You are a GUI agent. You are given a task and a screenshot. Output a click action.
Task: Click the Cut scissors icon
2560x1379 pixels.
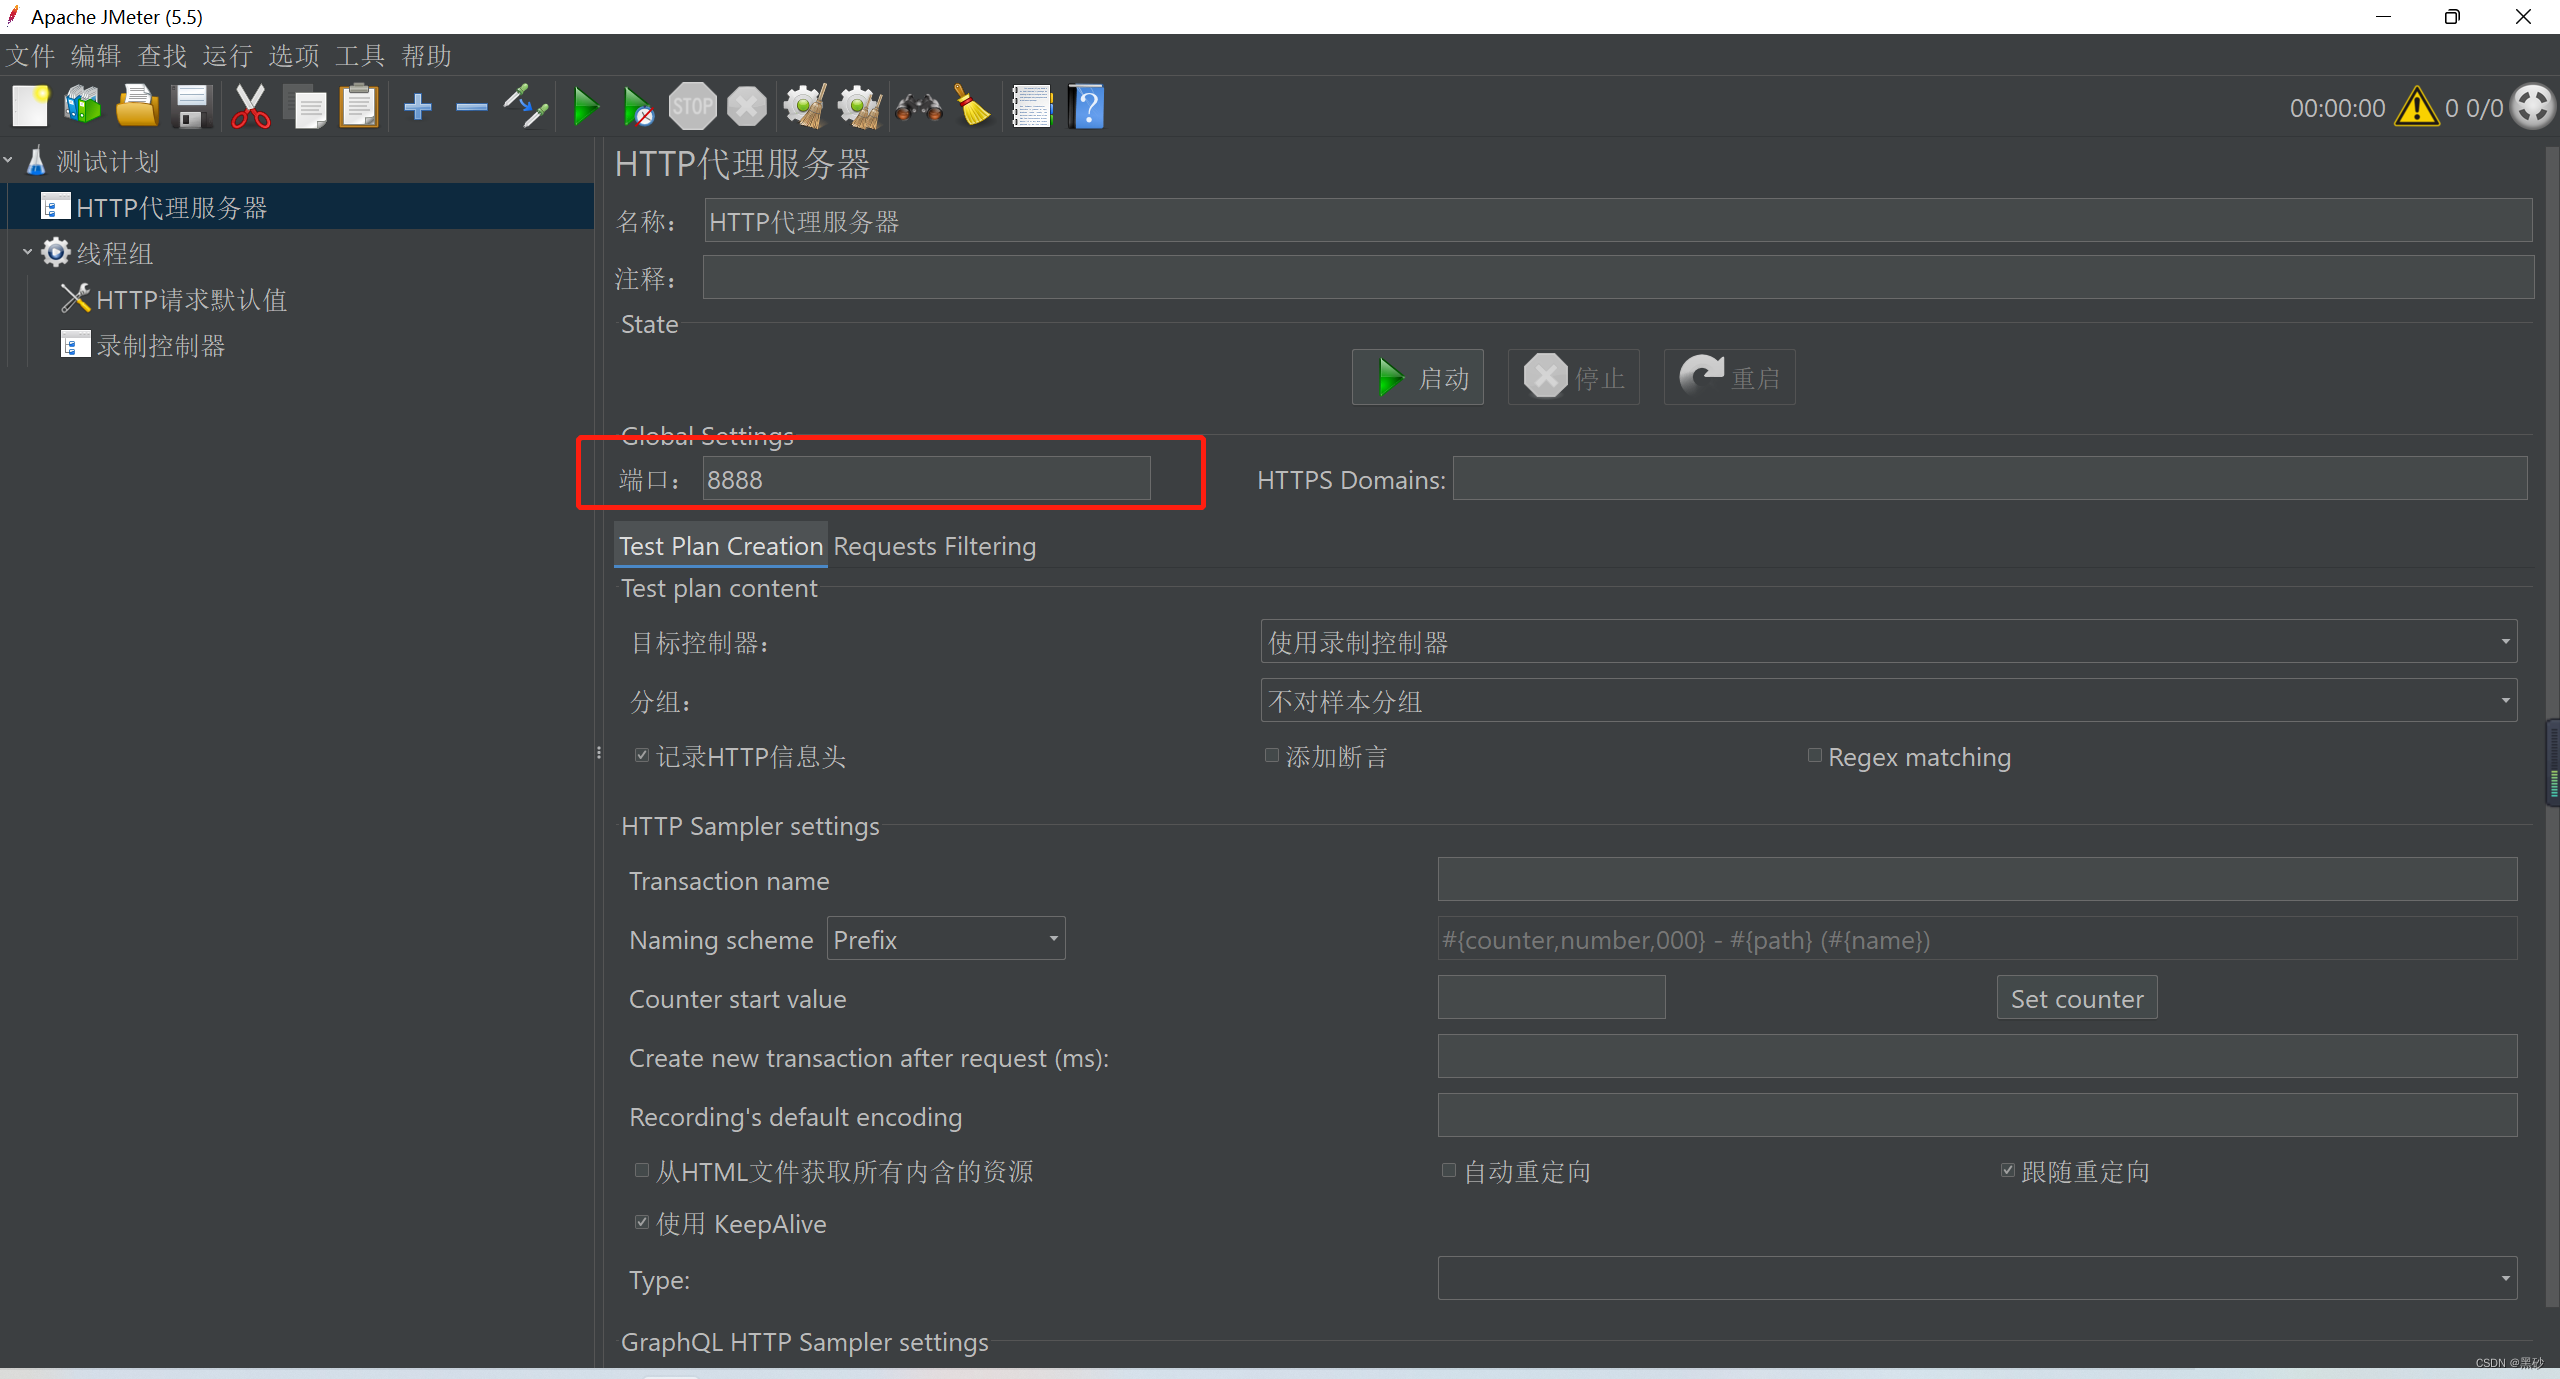tap(250, 106)
